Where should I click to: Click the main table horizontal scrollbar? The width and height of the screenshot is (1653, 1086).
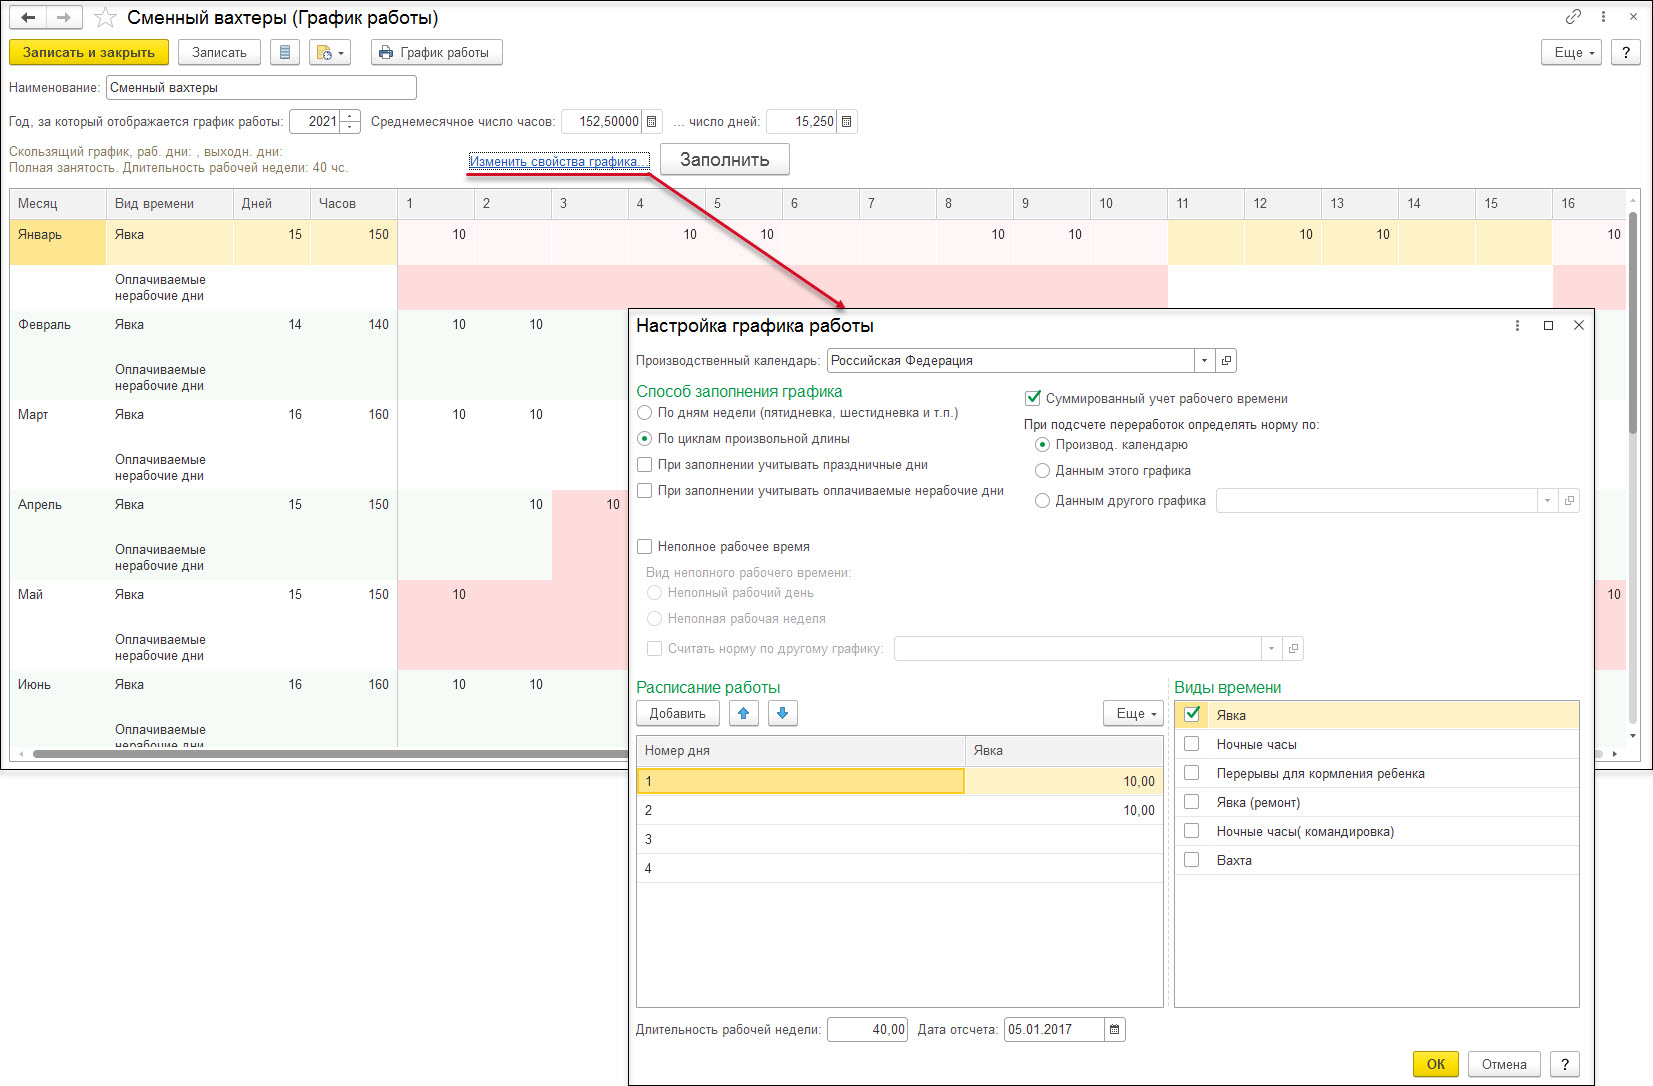coord(330,754)
